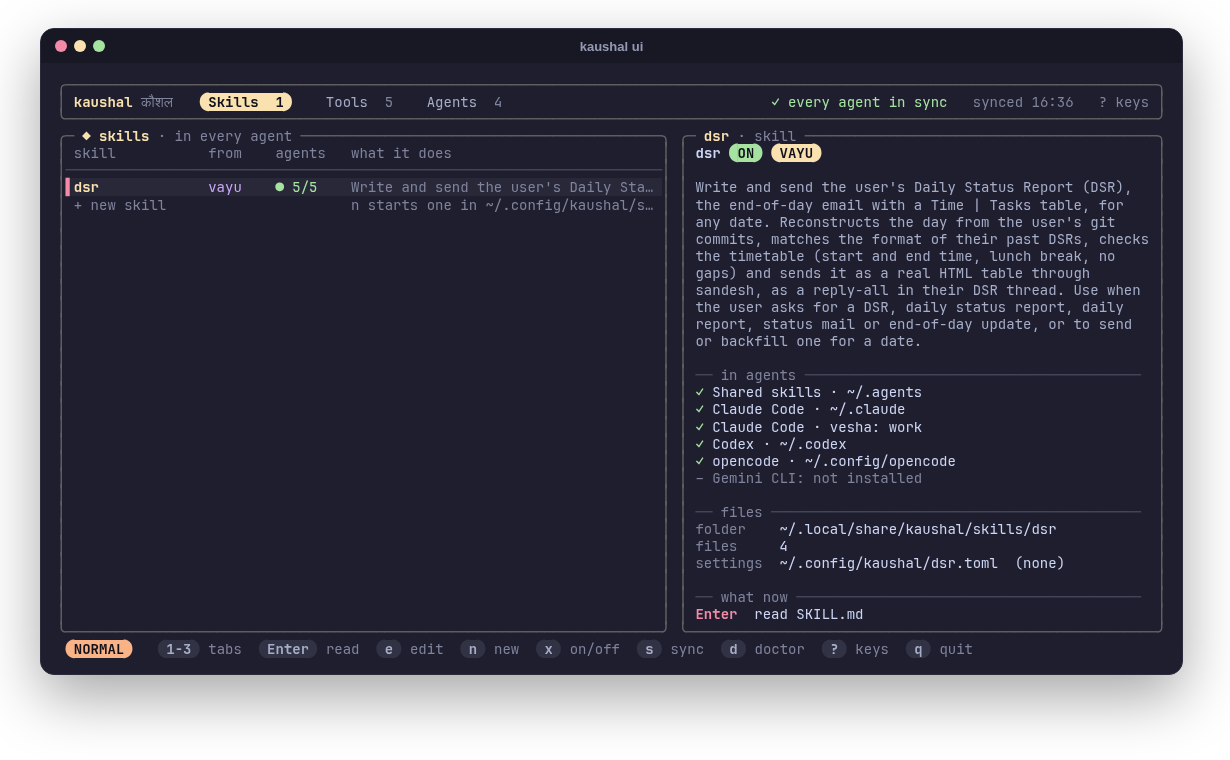Click the 'd' doctor key hint
Viewport: 1230px width, 760px height.
tap(733, 649)
